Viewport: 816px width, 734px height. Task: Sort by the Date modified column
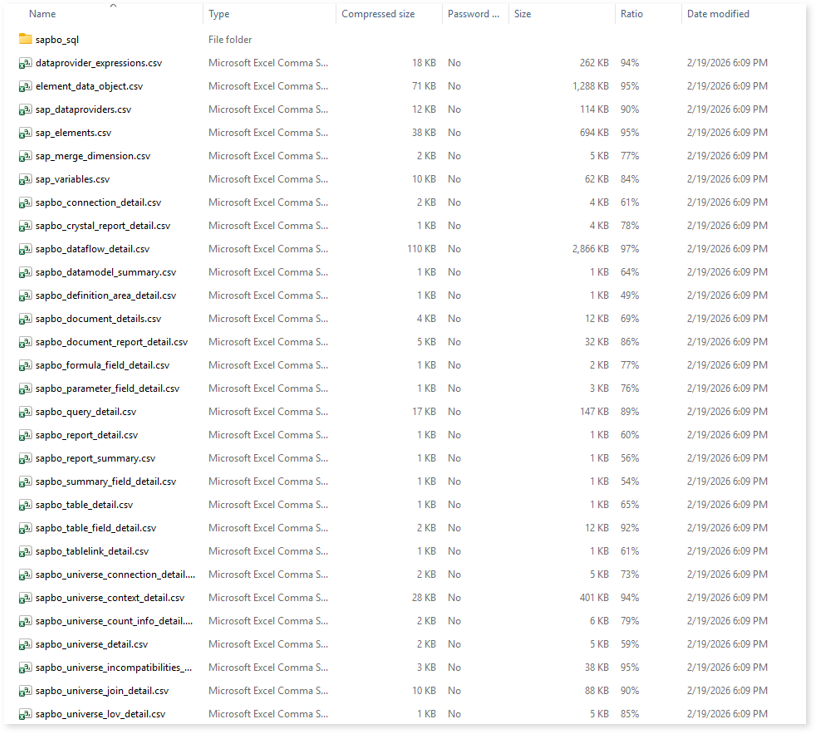[717, 14]
